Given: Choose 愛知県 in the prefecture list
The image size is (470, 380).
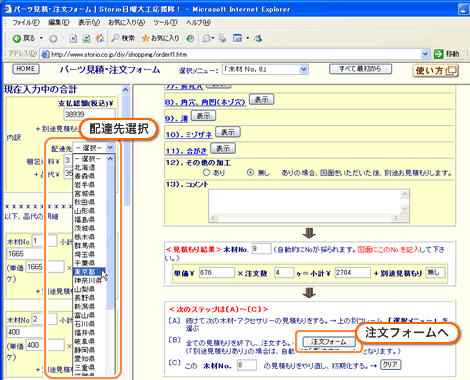Looking at the screenshot, I should pos(89,359).
